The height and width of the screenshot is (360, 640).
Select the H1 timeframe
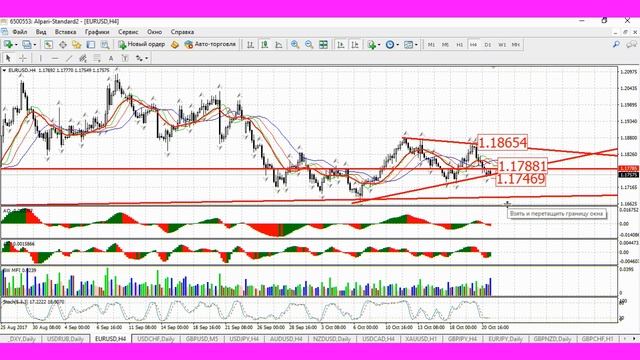[460, 44]
